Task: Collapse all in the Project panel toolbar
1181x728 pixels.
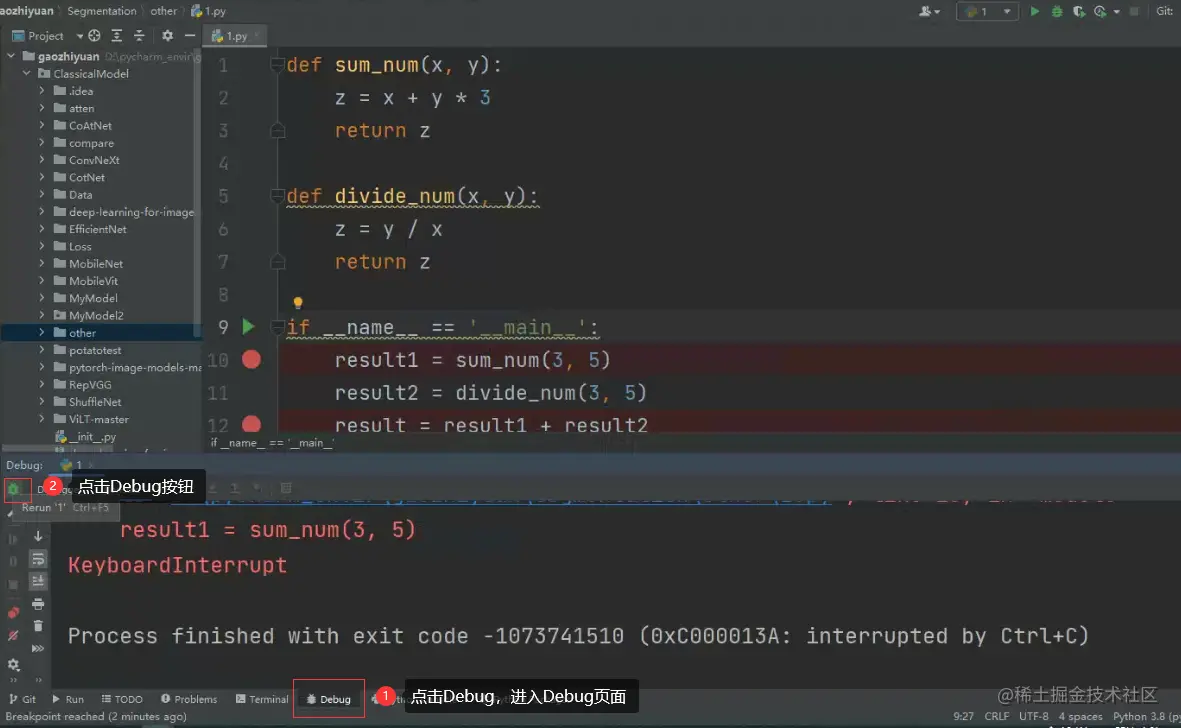Action: pos(139,35)
